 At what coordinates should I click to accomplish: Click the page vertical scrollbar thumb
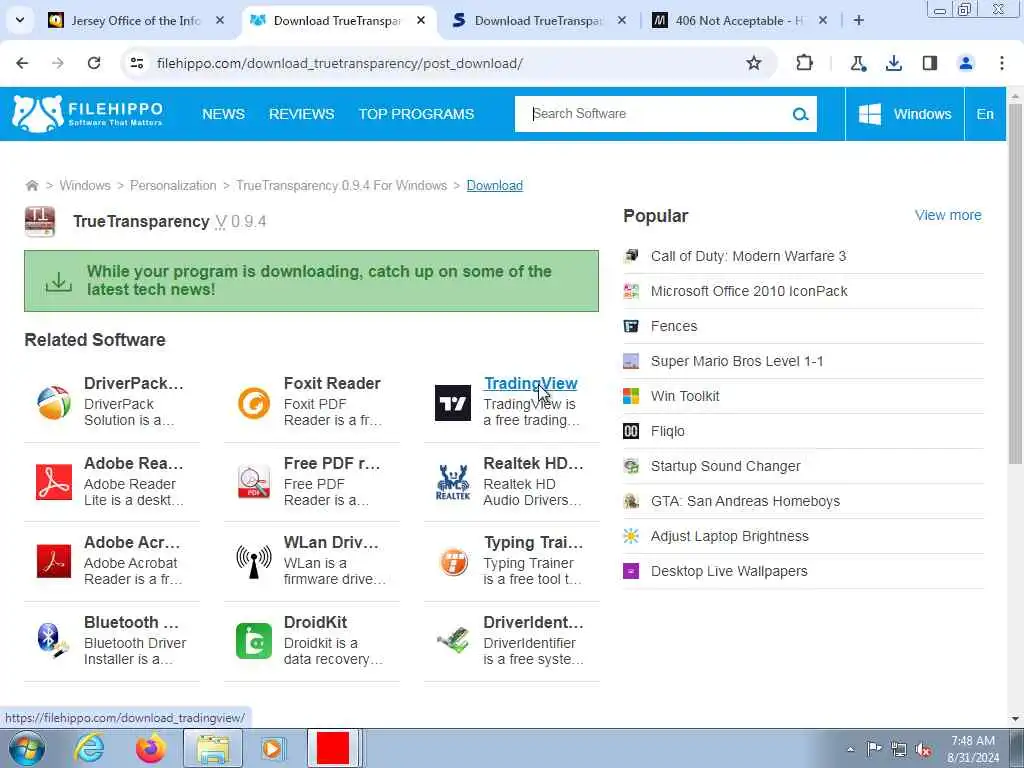(1015, 284)
